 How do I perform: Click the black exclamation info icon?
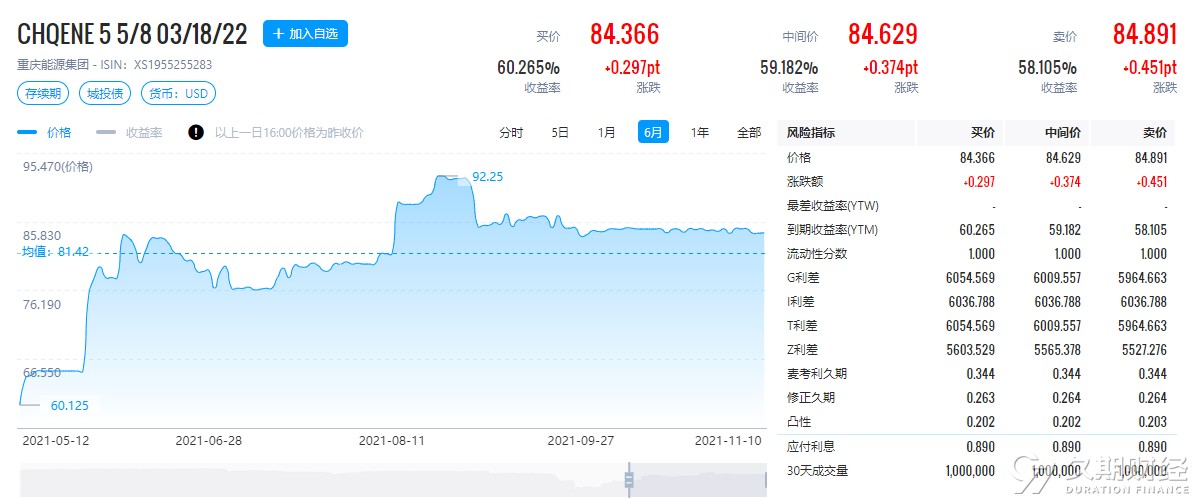pyautogui.click(x=196, y=133)
